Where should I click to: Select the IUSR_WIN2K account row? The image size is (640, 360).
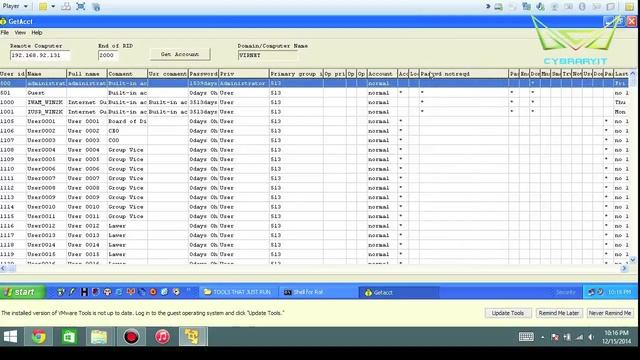[314, 112]
